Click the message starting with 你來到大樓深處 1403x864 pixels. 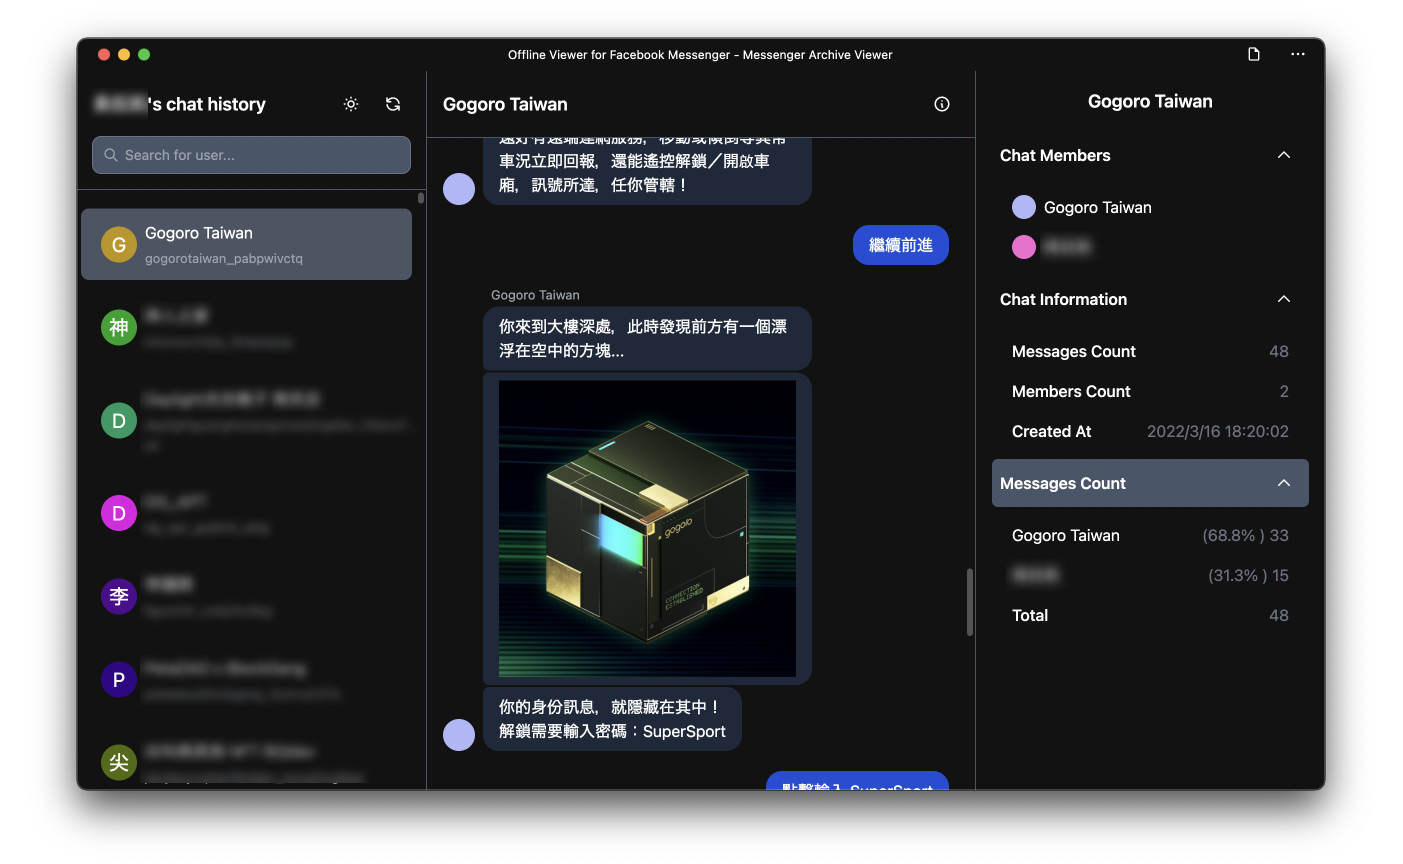tap(647, 338)
